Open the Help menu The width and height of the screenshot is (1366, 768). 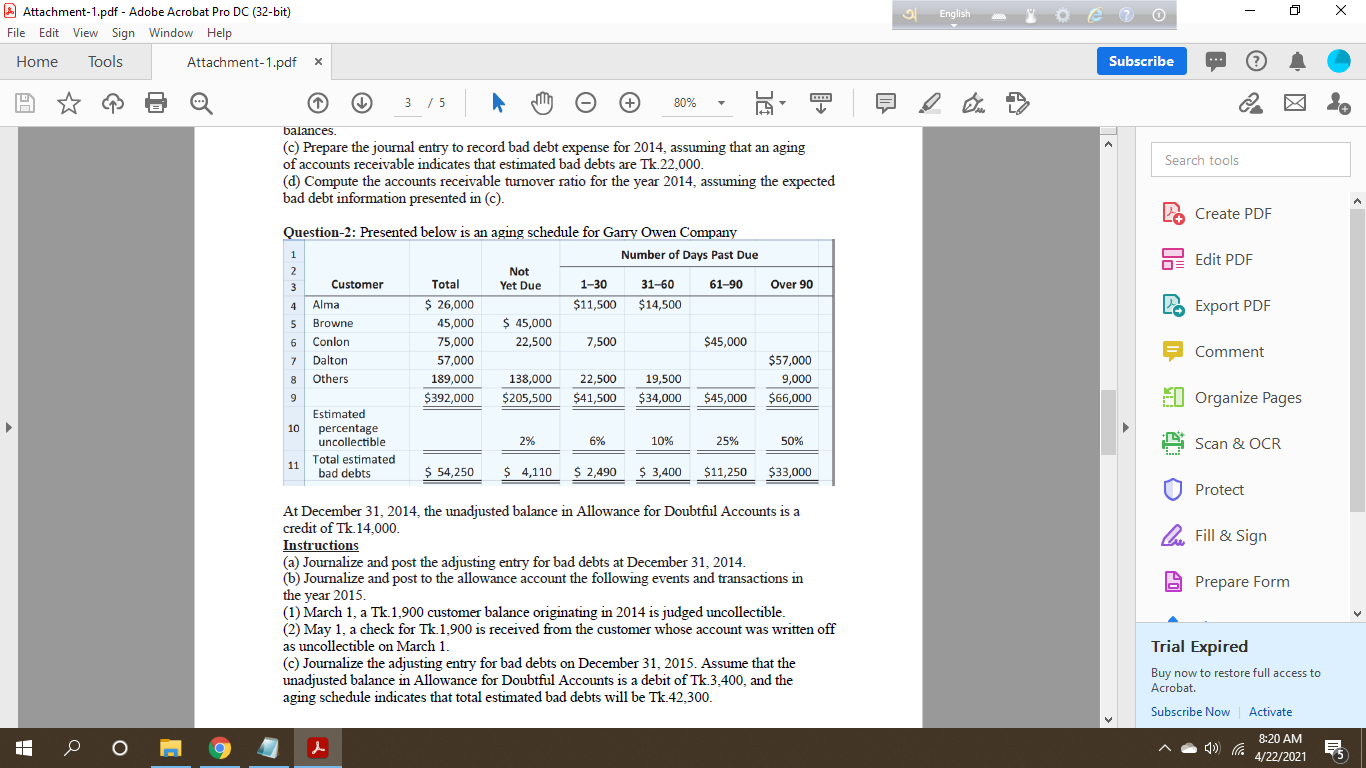coord(219,33)
